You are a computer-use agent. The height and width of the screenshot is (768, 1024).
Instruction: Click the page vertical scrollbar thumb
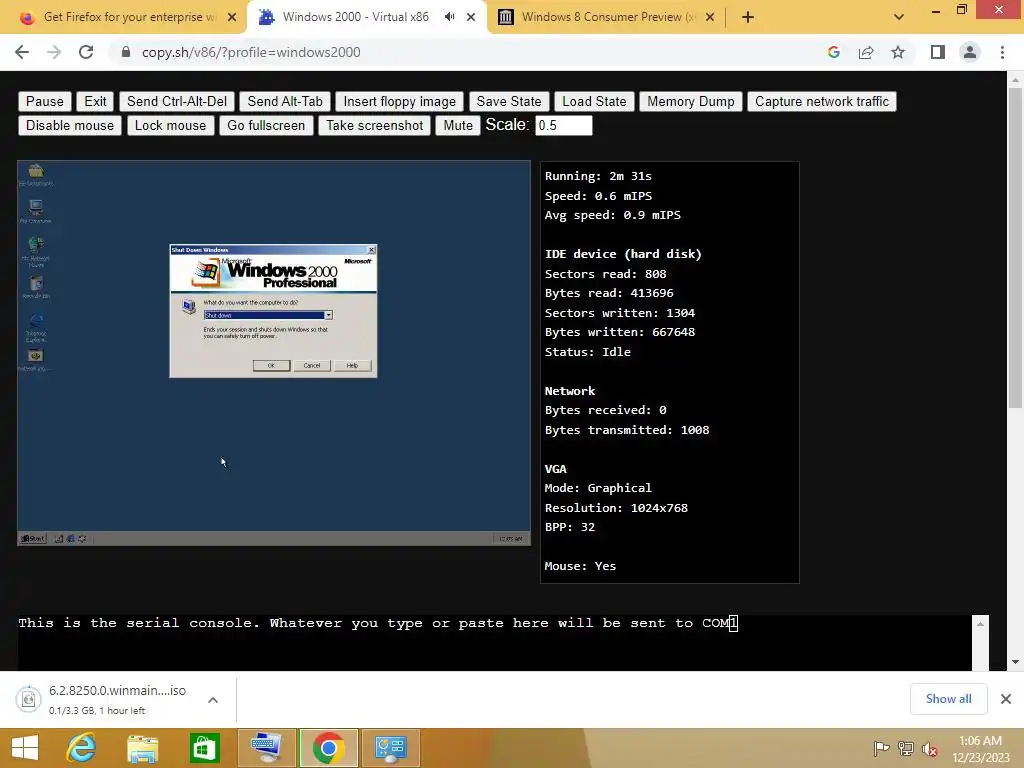[x=1015, y=248]
